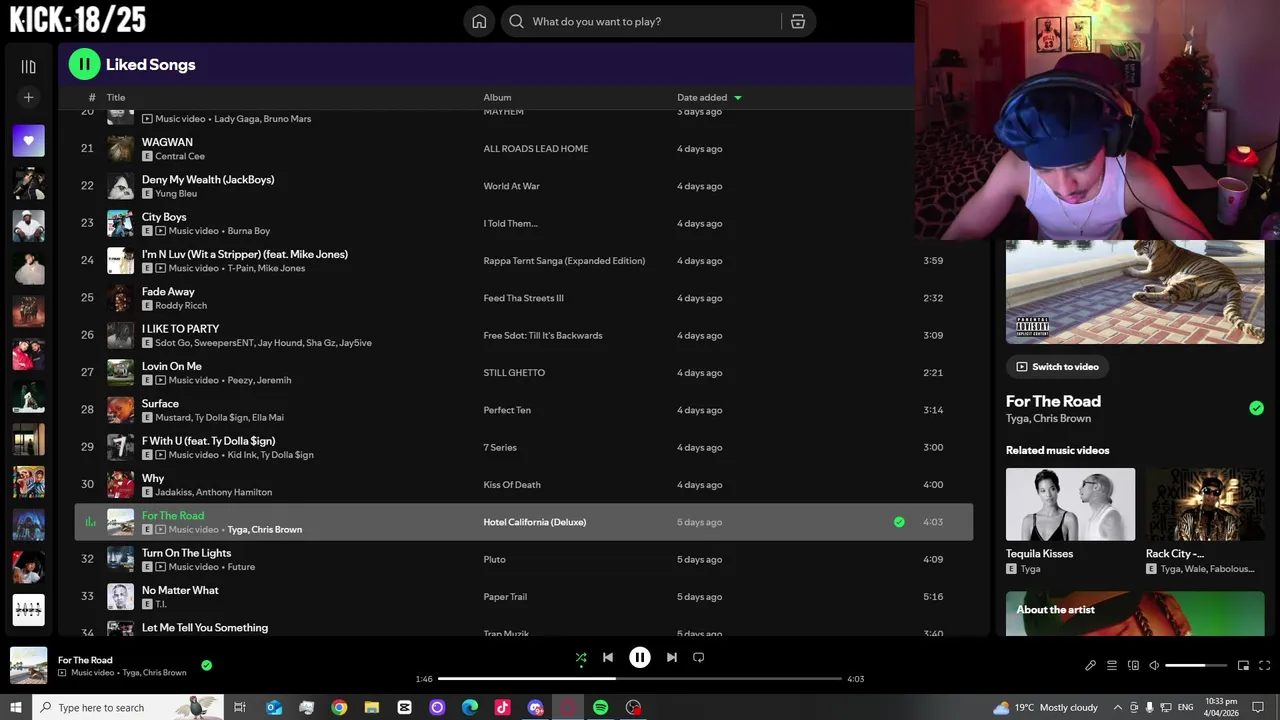Select No Matter What by T.I.

coord(523,597)
